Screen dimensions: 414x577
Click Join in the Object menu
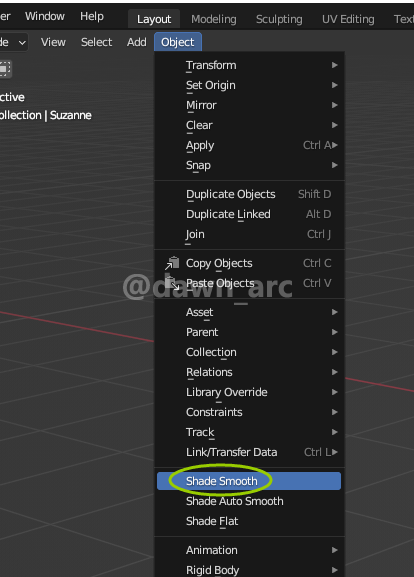(249, 234)
